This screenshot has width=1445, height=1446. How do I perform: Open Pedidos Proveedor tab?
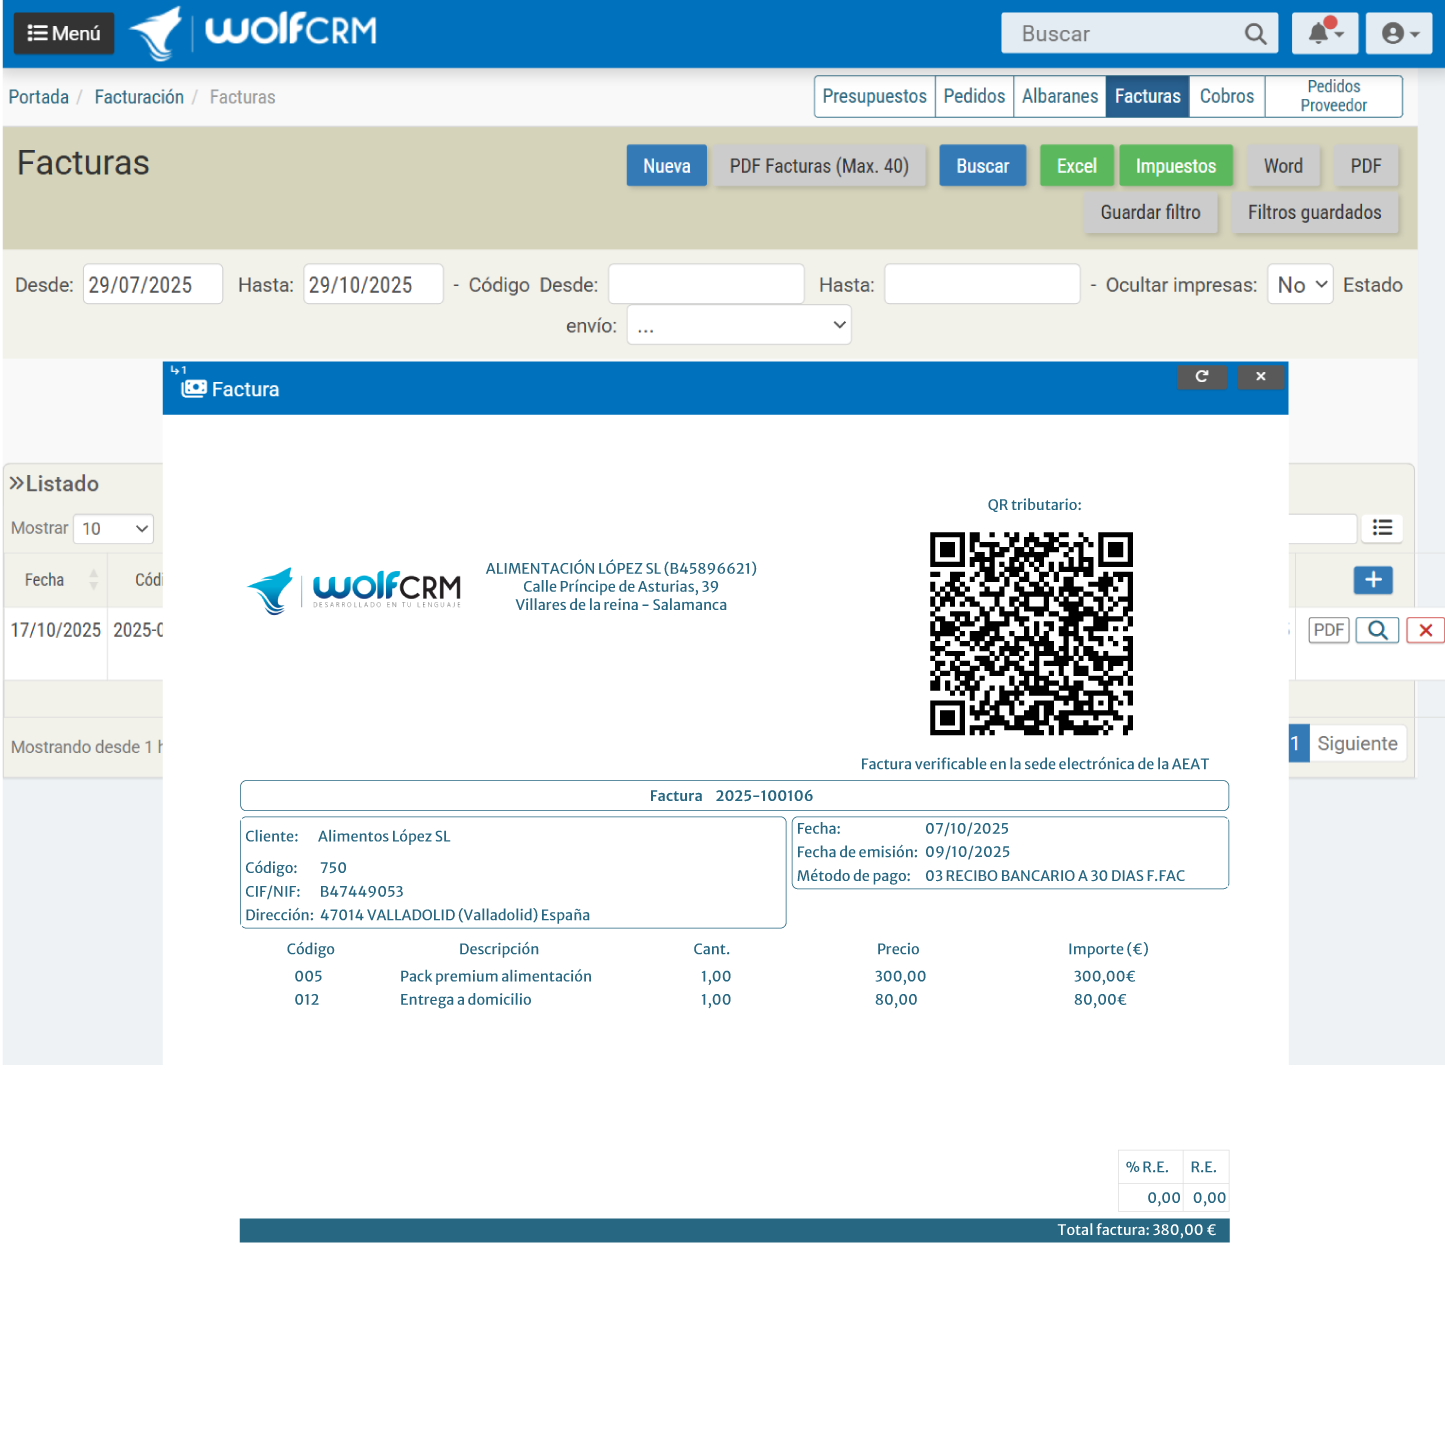click(1334, 96)
